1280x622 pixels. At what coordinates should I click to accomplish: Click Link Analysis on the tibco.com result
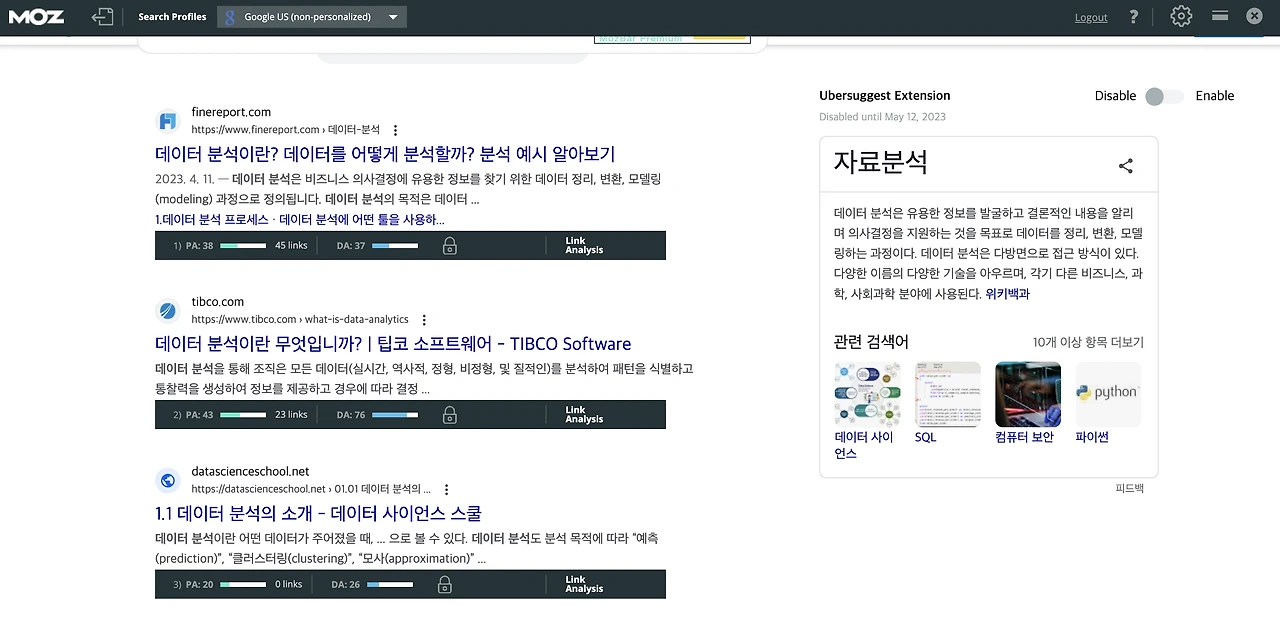(x=583, y=414)
